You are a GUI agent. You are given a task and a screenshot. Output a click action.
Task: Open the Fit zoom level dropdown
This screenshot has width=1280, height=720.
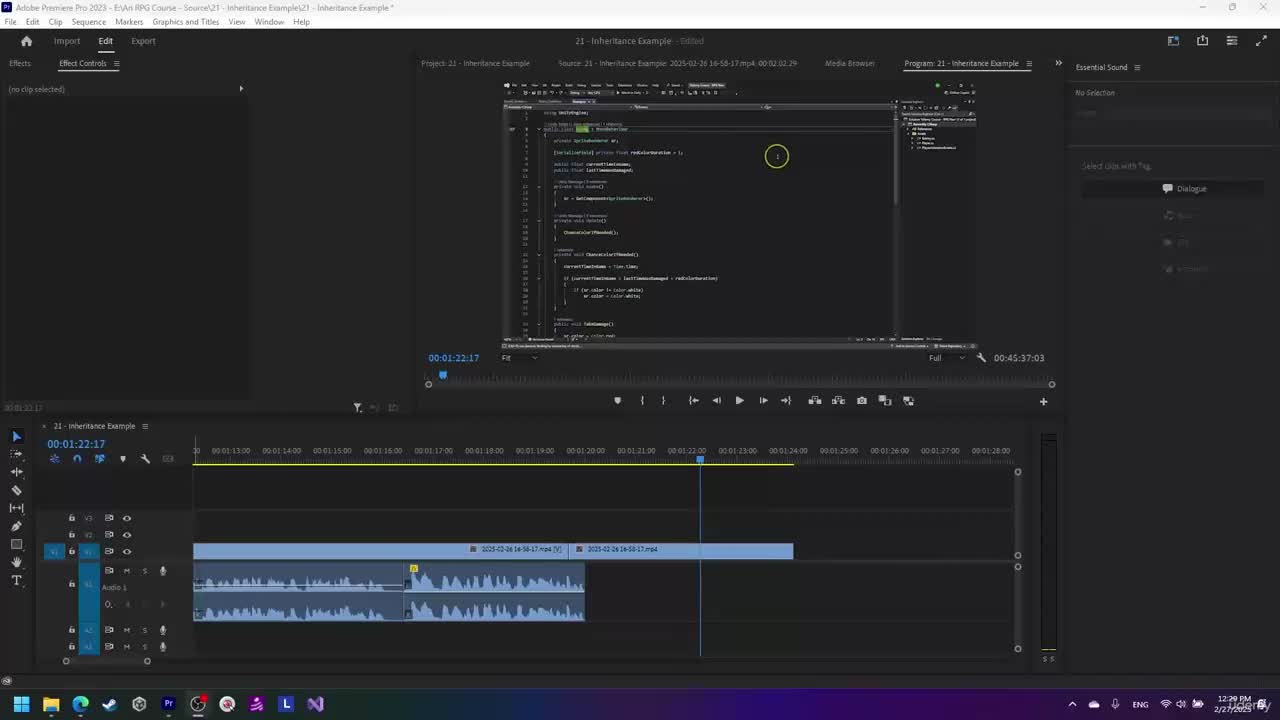pos(518,358)
